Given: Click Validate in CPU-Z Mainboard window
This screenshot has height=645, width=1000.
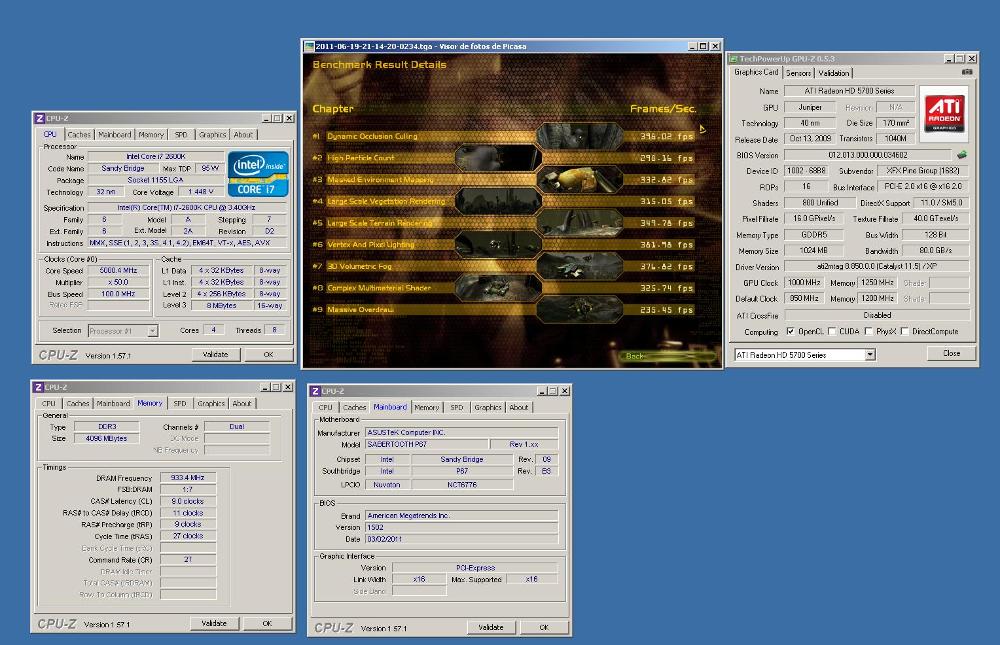Looking at the screenshot, I should pos(491,627).
